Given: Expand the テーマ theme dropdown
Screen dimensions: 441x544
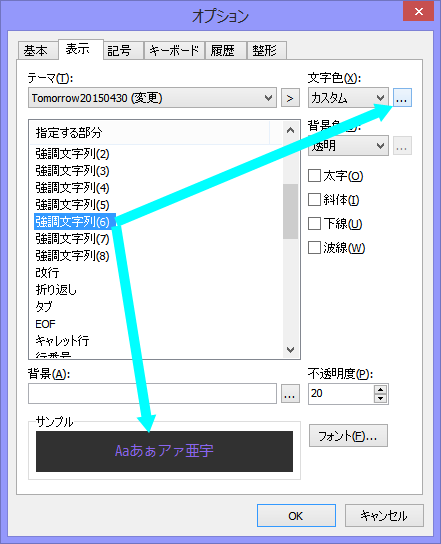Looking at the screenshot, I should pyautogui.click(x=152, y=98).
